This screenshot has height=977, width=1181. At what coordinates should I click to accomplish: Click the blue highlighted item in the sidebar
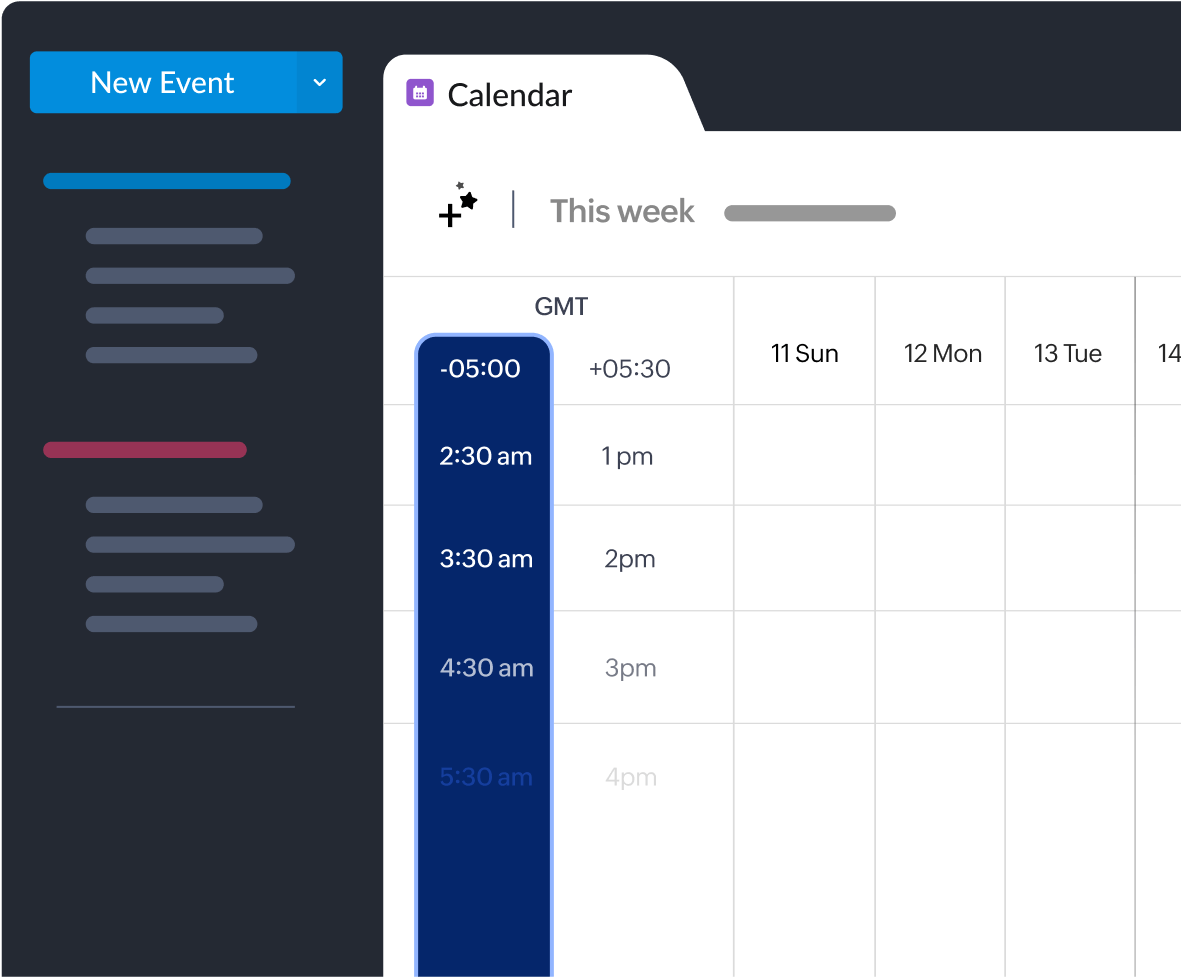click(166, 181)
